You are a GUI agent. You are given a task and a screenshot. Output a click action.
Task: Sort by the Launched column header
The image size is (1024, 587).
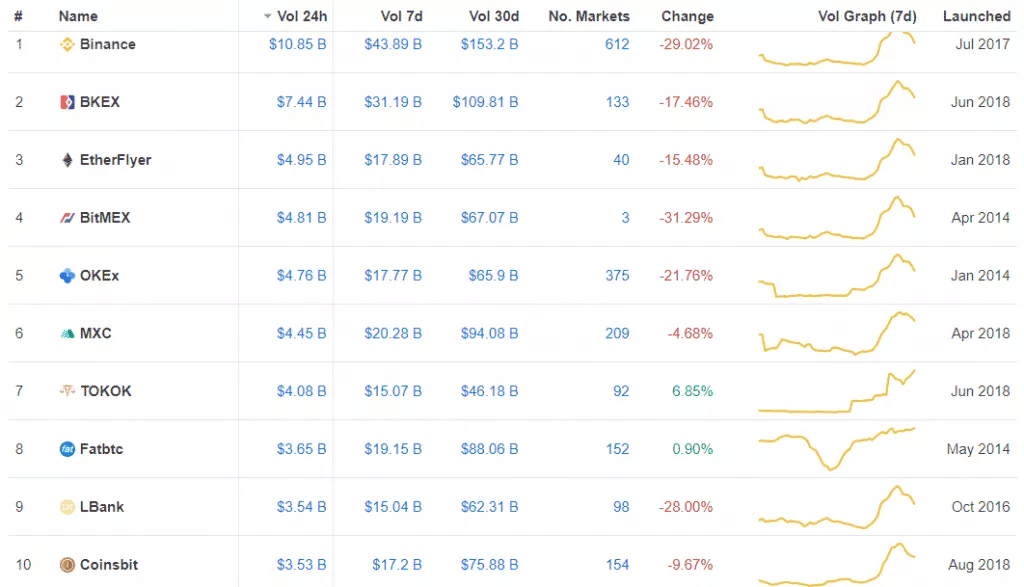[x=976, y=16]
